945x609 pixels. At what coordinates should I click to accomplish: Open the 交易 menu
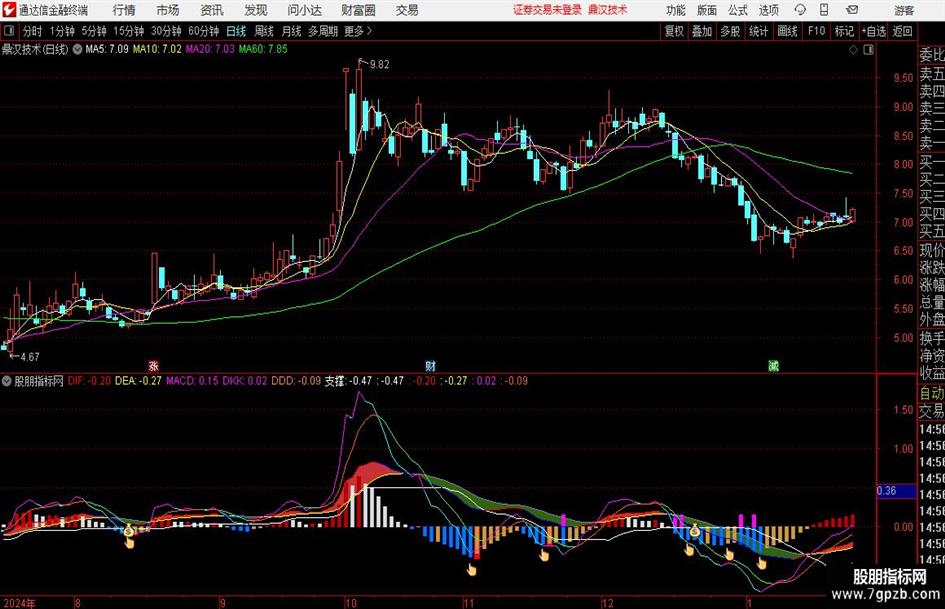tap(407, 10)
